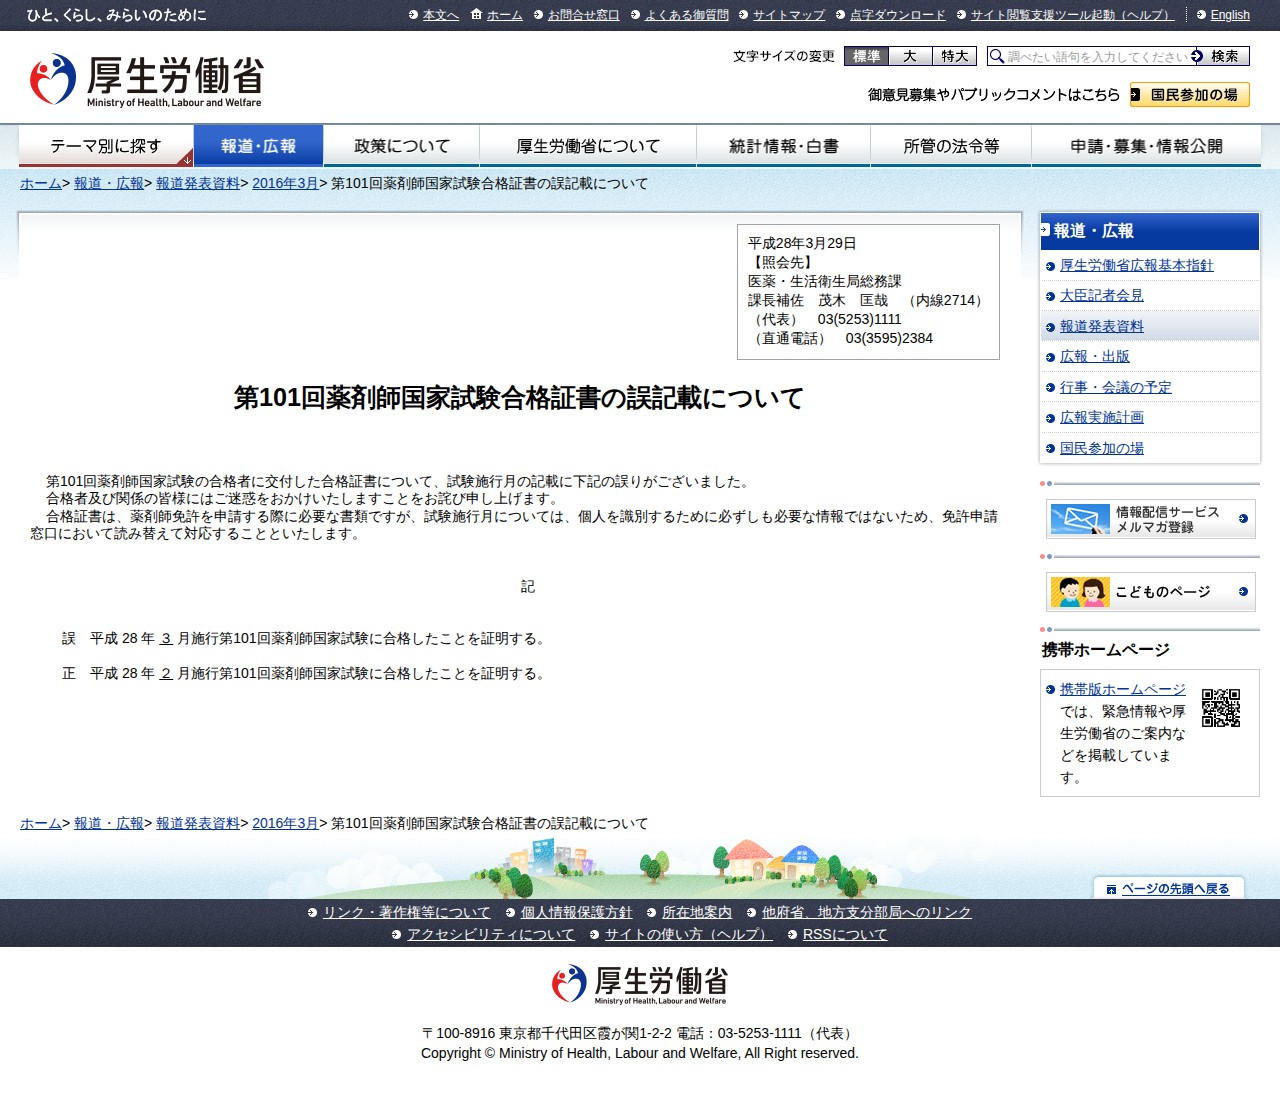Open the お問合せ窓口 link
Screen dimensions: 1280x1111
click(584, 15)
